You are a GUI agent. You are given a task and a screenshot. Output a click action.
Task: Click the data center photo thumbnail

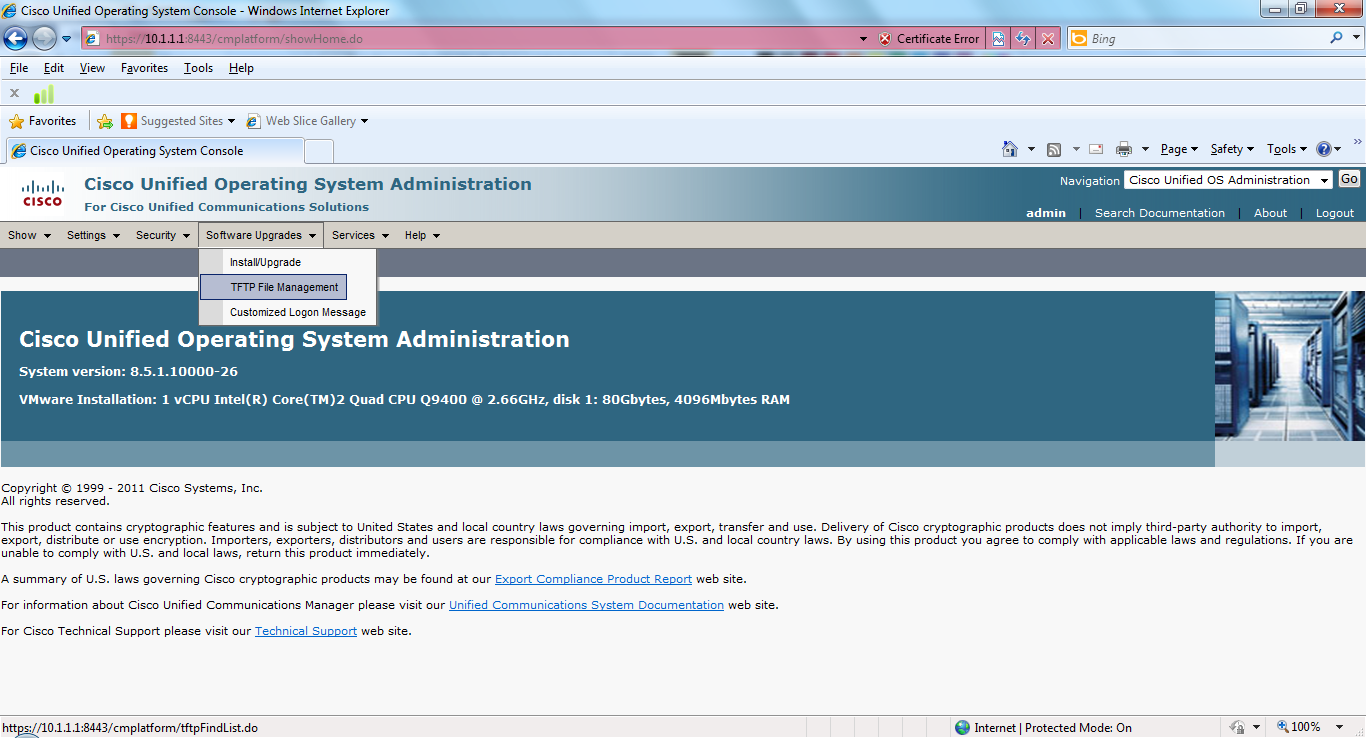[x=1290, y=366]
